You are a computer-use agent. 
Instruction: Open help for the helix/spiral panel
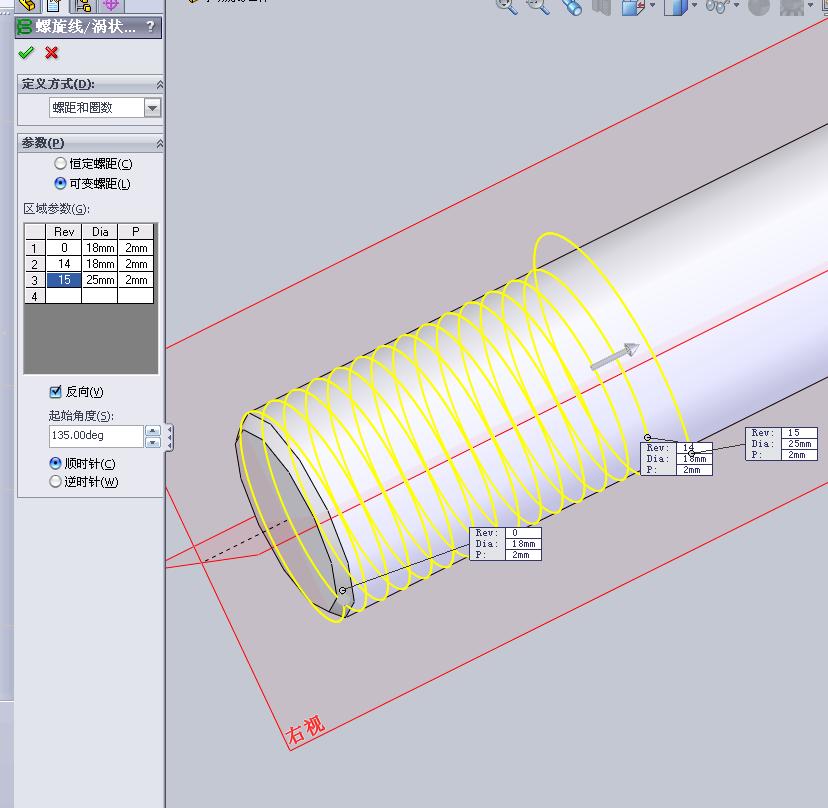click(150, 26)
